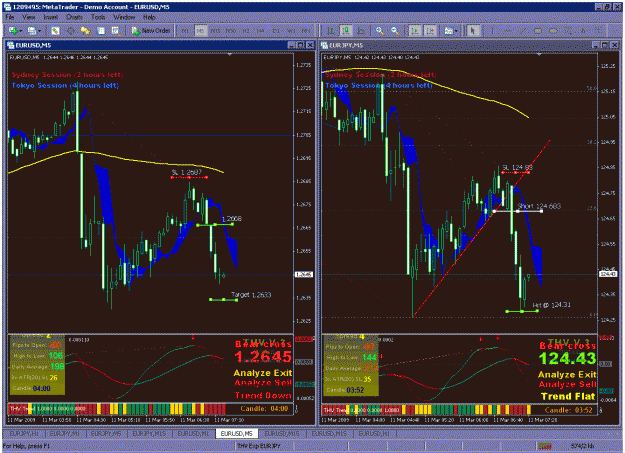Select the W1 timeframe button
This screenshot has height=453, width=625.
(x=291, y=31)
